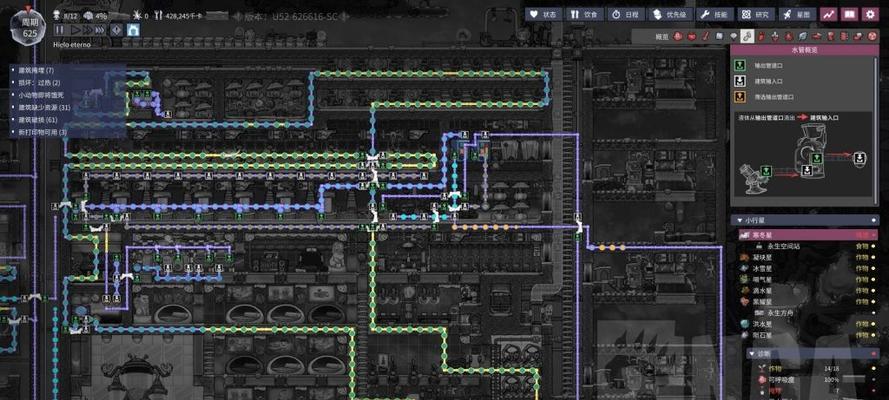Click the duplicant count 8/12 indicator
The height and width of the screenshot is (400, 889).
point(66,15)
